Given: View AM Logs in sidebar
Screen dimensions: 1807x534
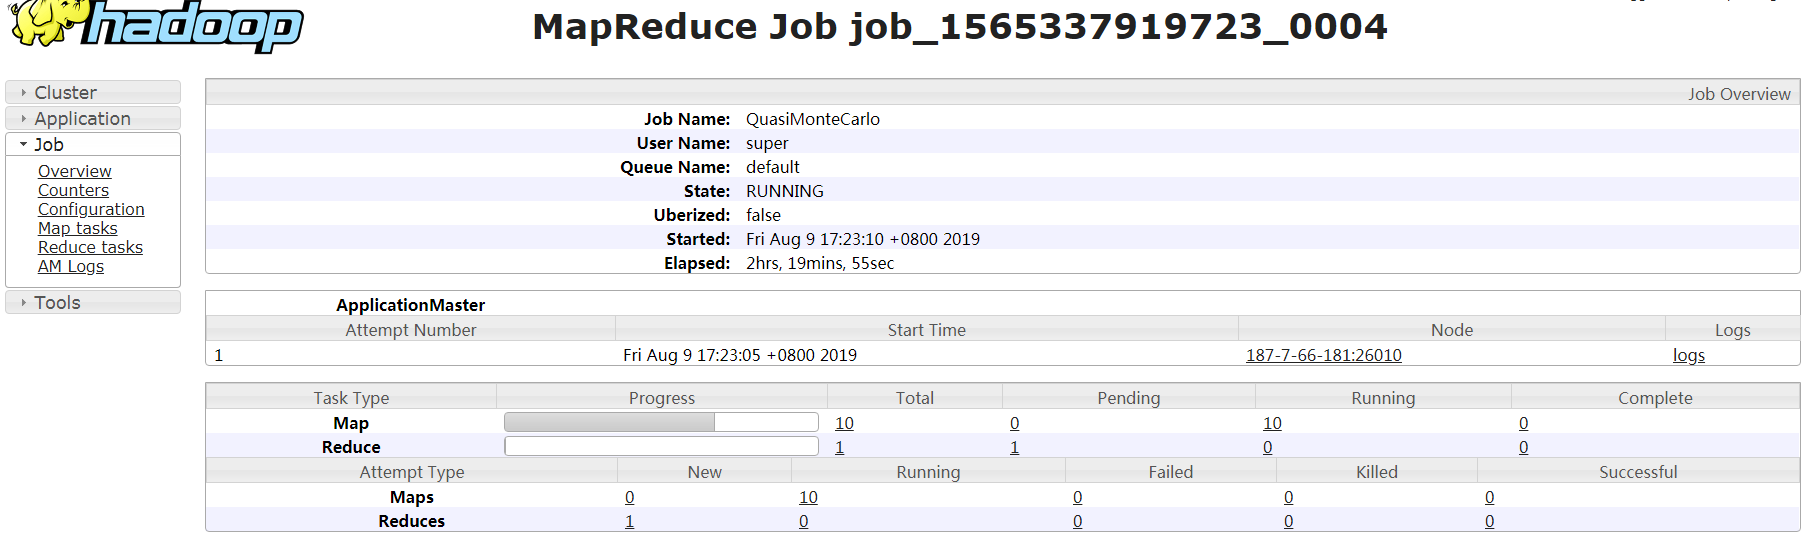Looking at the screenshot, I should click(x=71, y=266).
